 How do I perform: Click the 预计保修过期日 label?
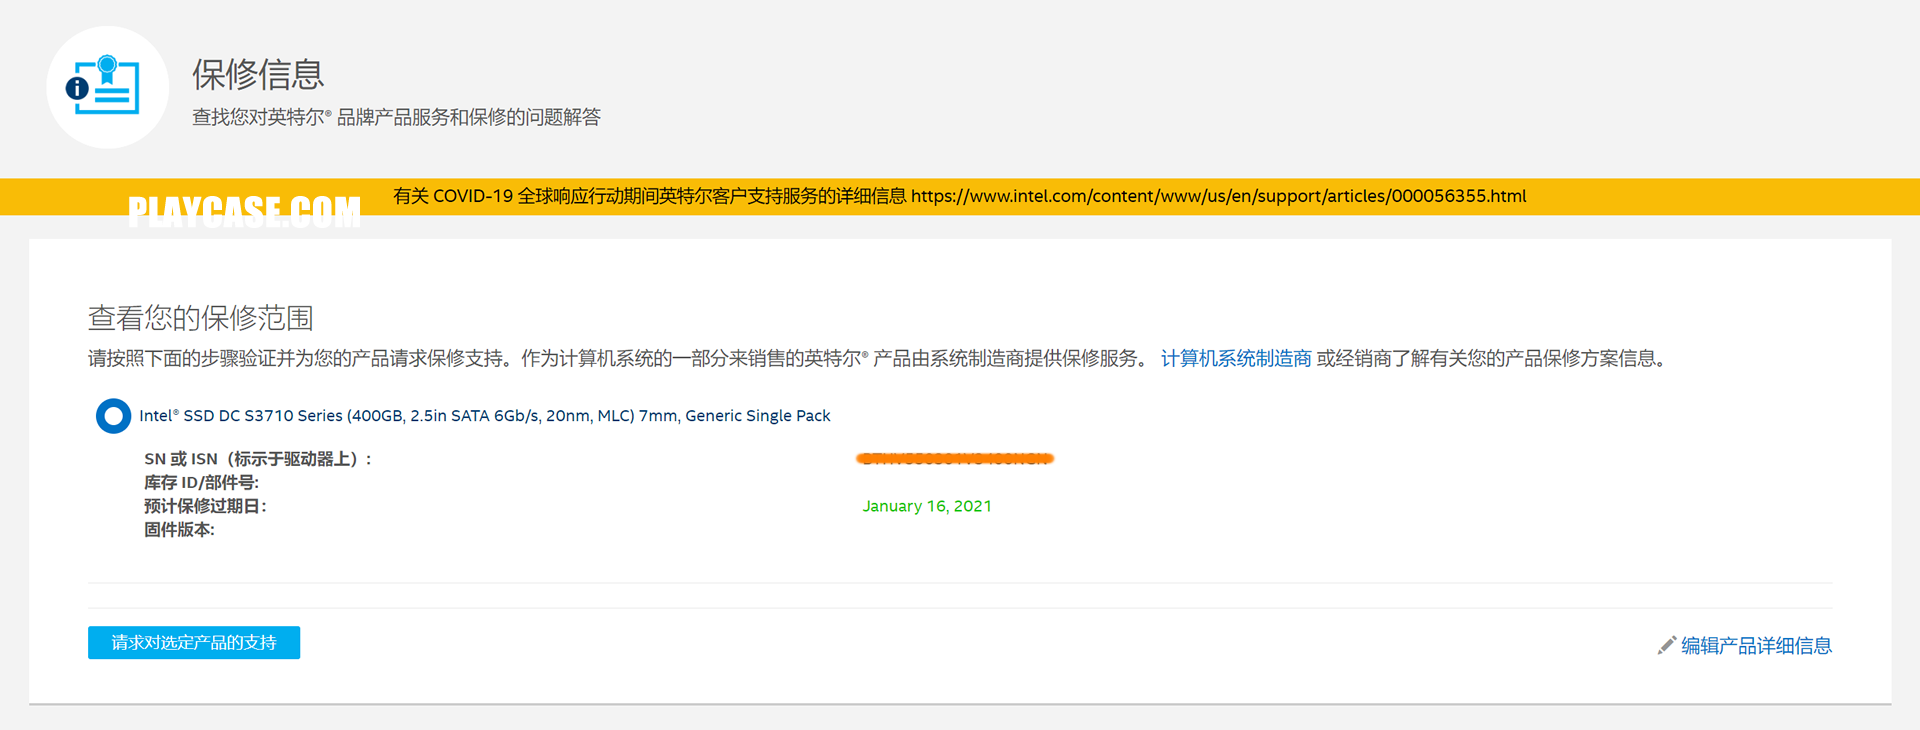pos(205,506)
